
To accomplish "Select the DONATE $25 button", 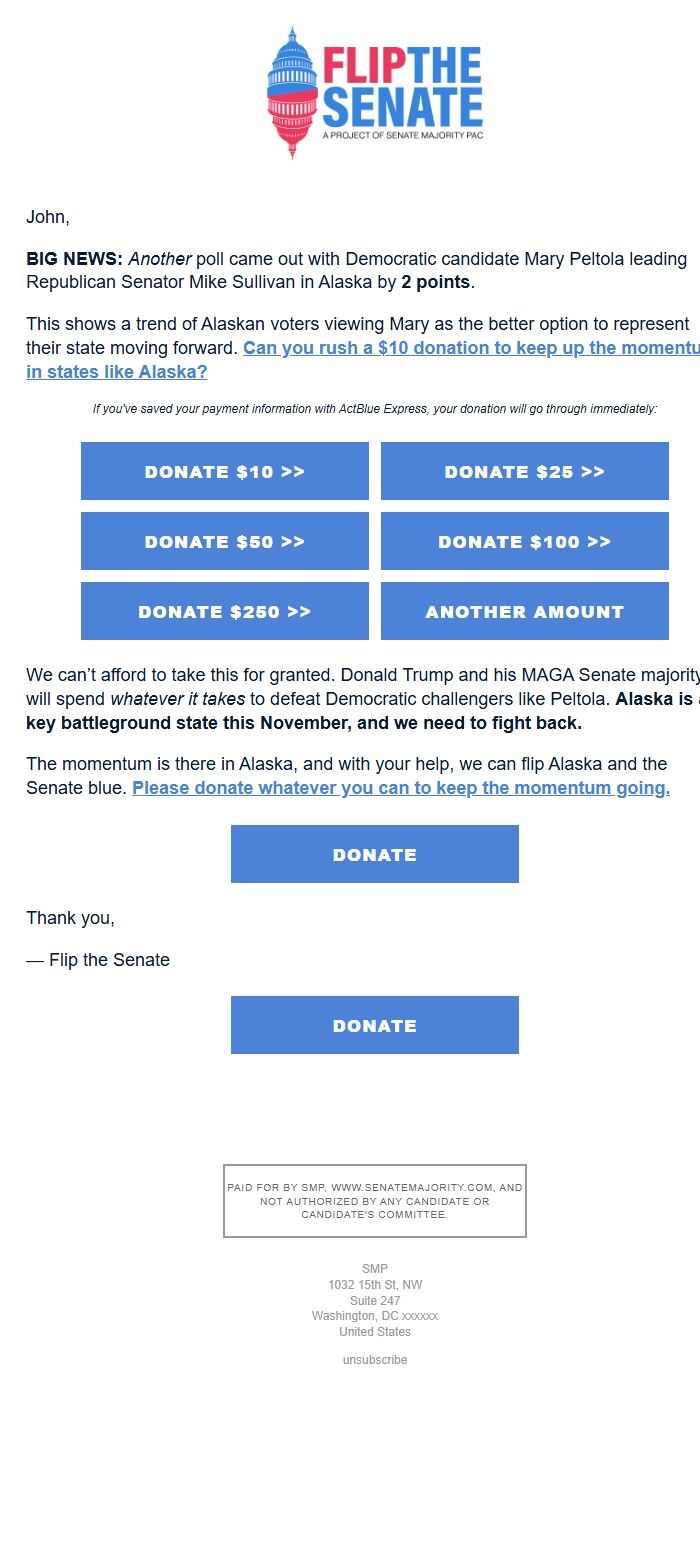I will coord(524,471).
